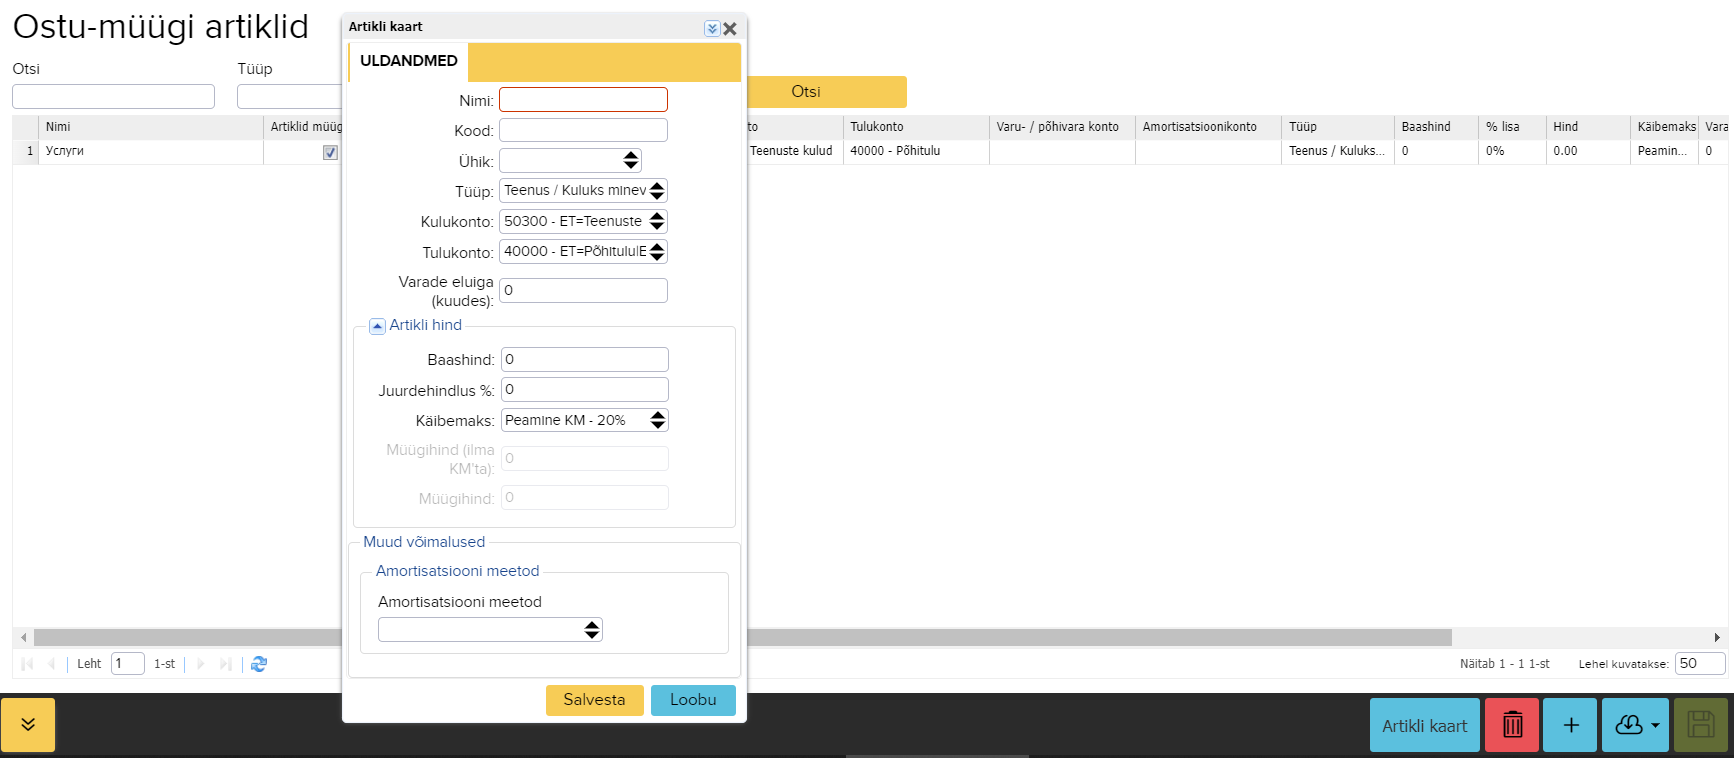Screen dimensions: 1734x758
Task: Close the Artikli kaart dialog
Action: click(730, 29)
